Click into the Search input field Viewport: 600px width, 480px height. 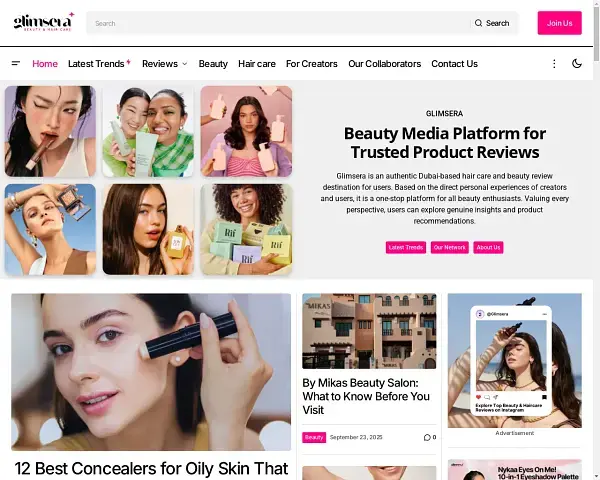tap(278, 23)
